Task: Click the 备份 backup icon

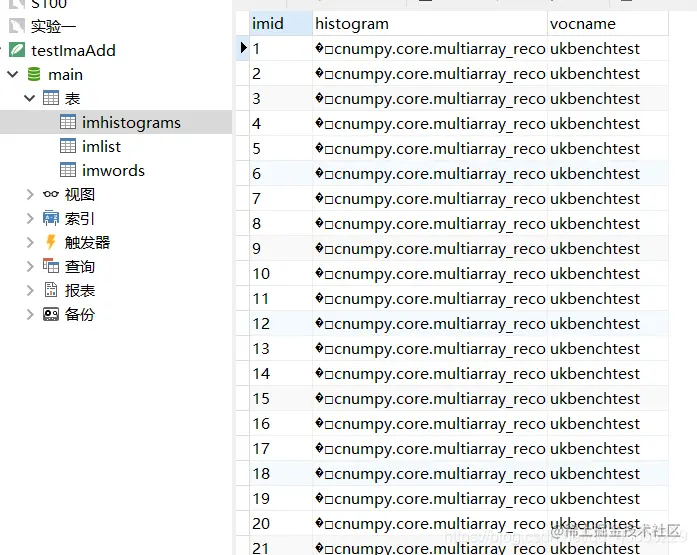Action: coord(51,314)
